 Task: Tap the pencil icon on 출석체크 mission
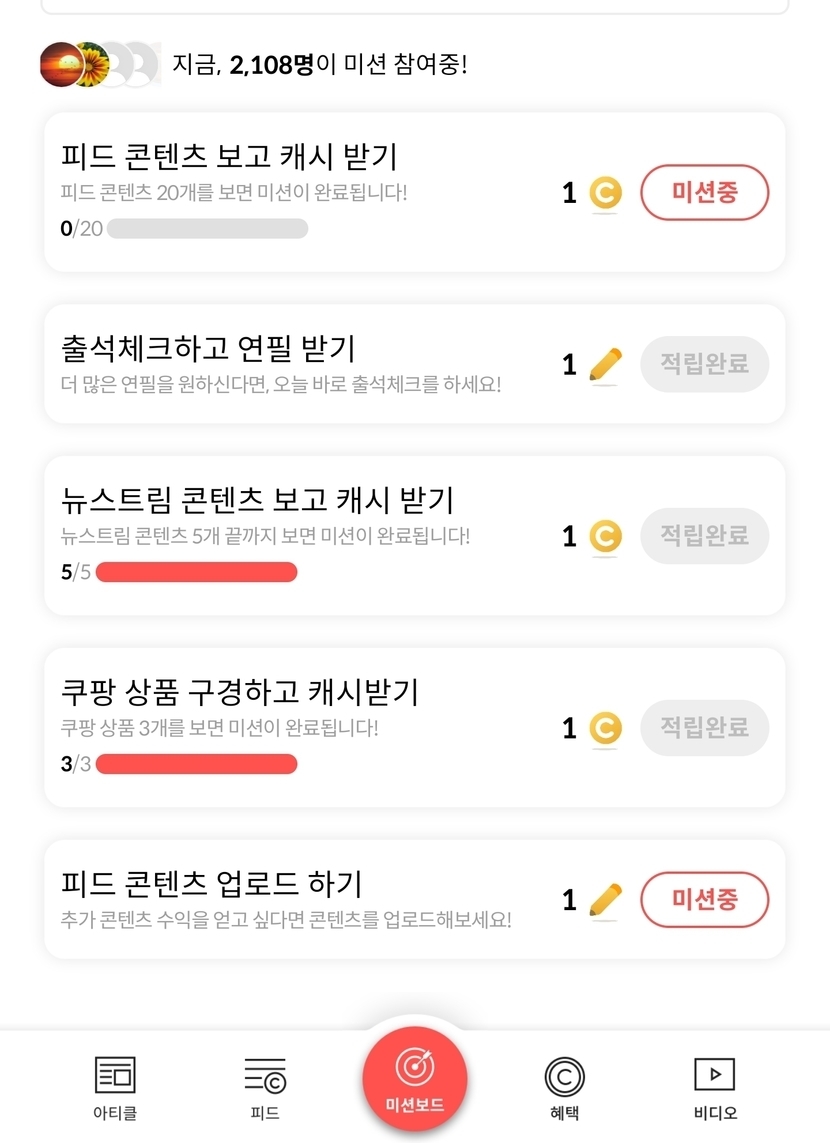click(605, 365)
